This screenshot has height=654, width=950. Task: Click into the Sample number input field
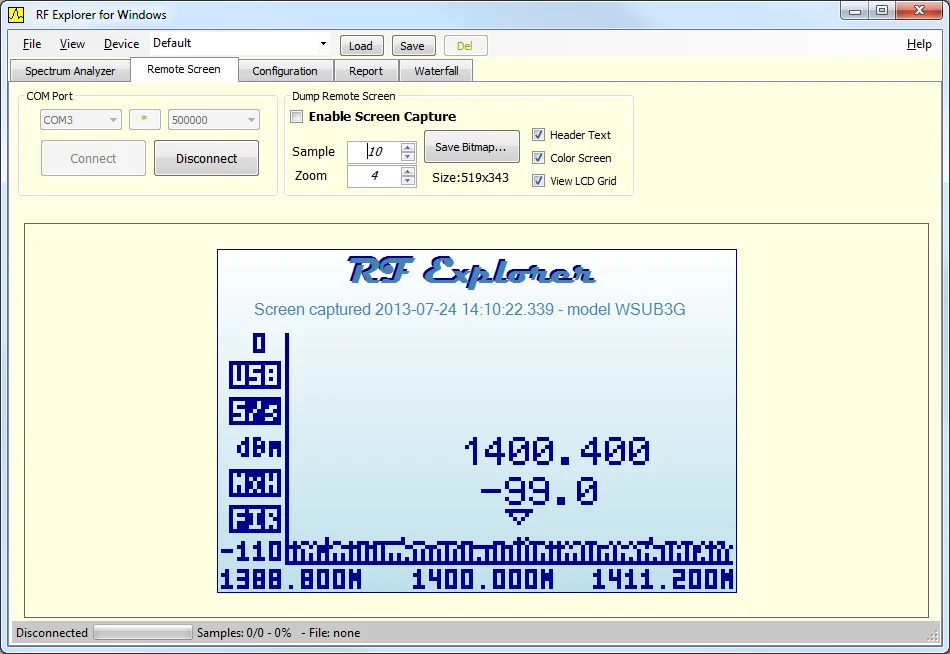[374, 152]
